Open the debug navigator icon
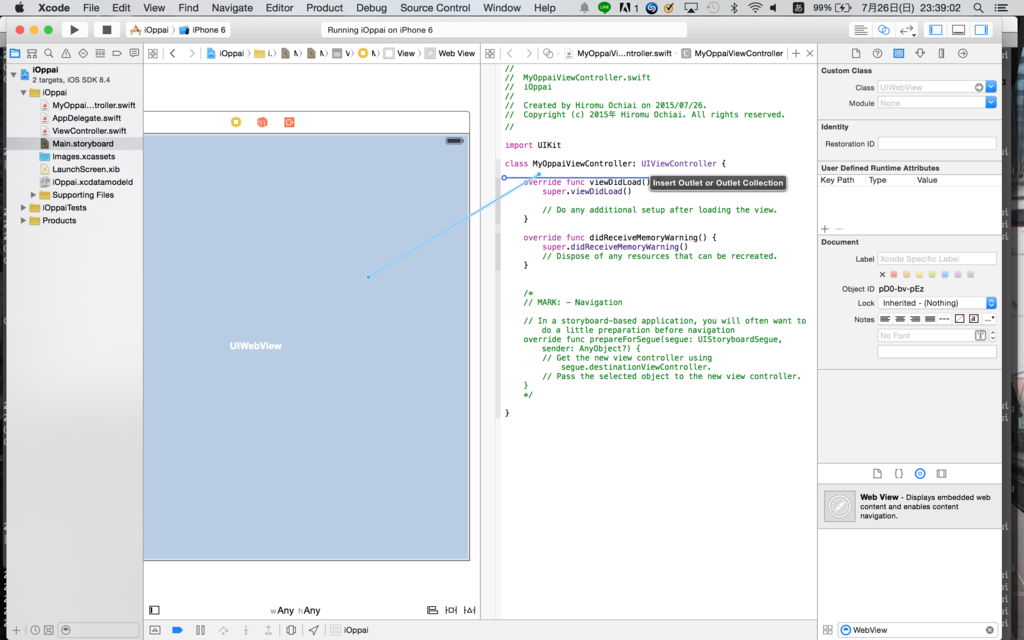The width and height of the screenshot is (1024, 640). [x=100, y=54]
